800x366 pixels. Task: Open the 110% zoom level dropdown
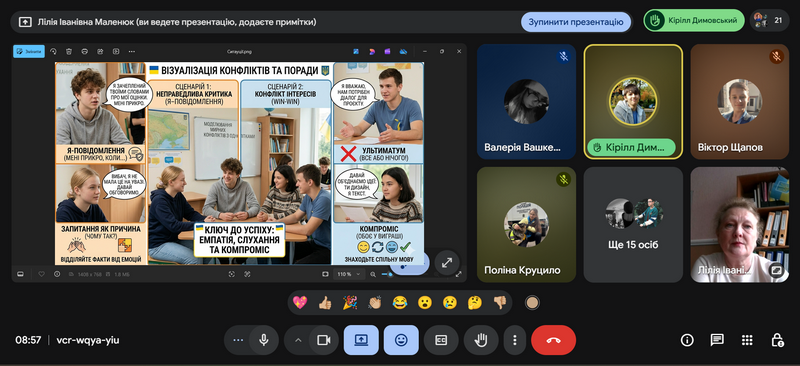(x=349, y=274)
